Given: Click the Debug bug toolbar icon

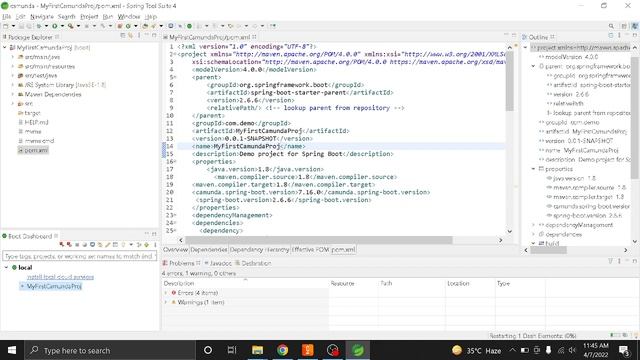Looking at the screenshot, I should (39, 26).
